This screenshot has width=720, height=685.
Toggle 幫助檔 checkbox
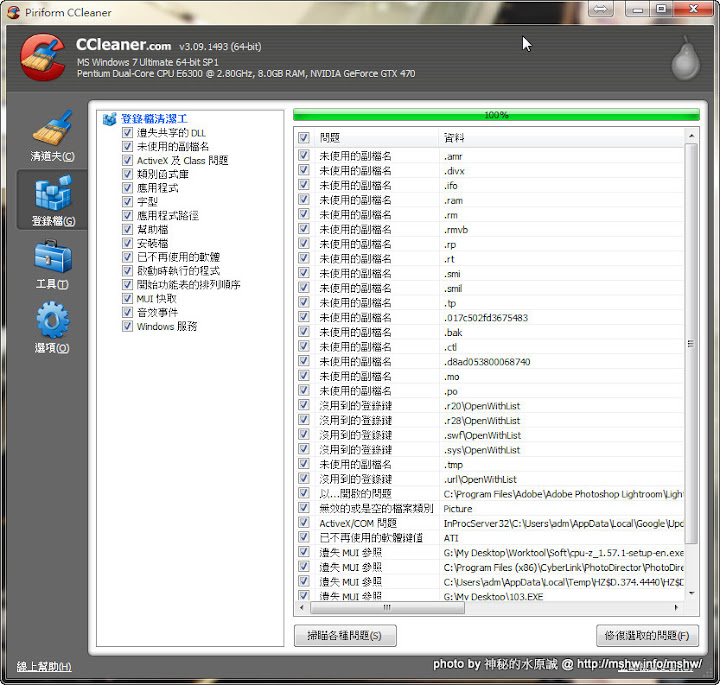click(127, 229)
